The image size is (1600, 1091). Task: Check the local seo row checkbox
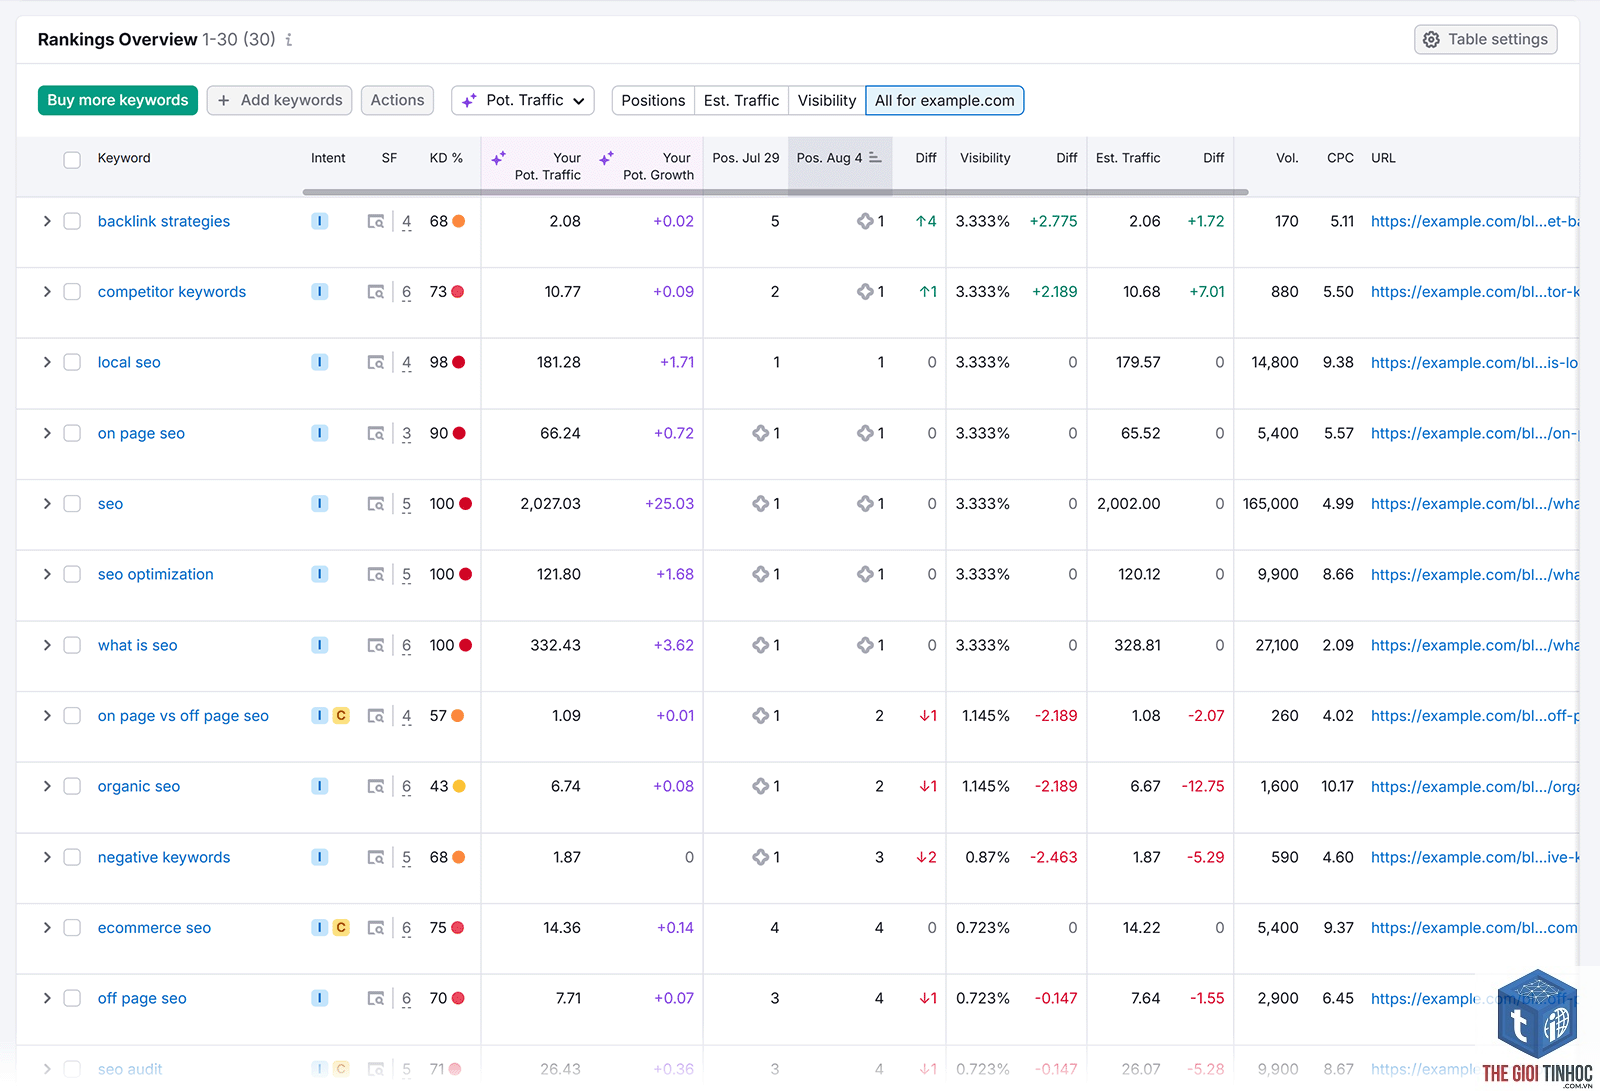[x=72, y=362]
